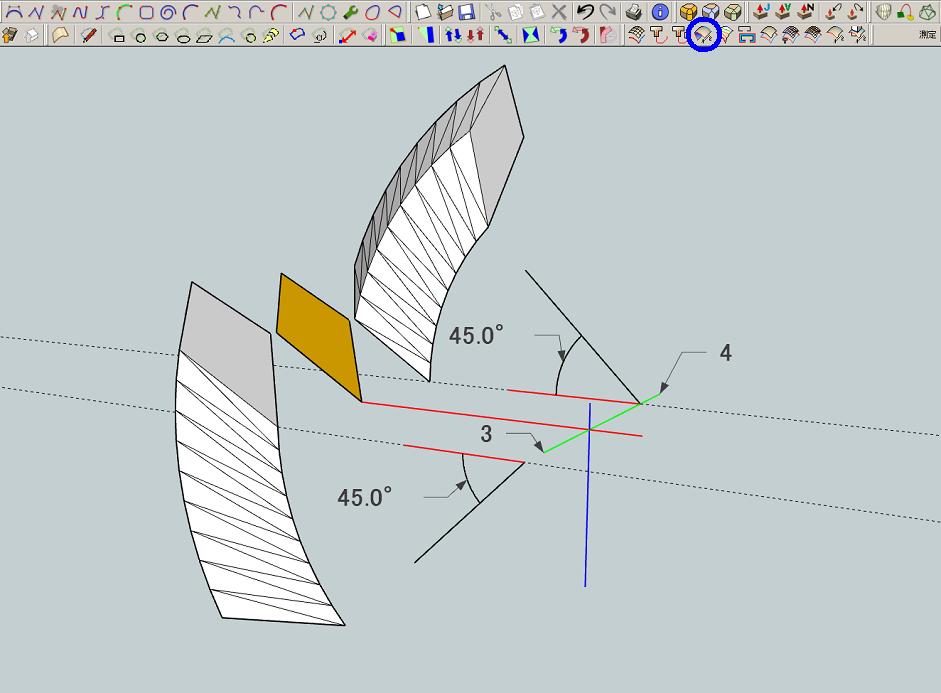Screen dimensions: 941x693
Task: Open a file via the folder icon
Action: point(445,11)
